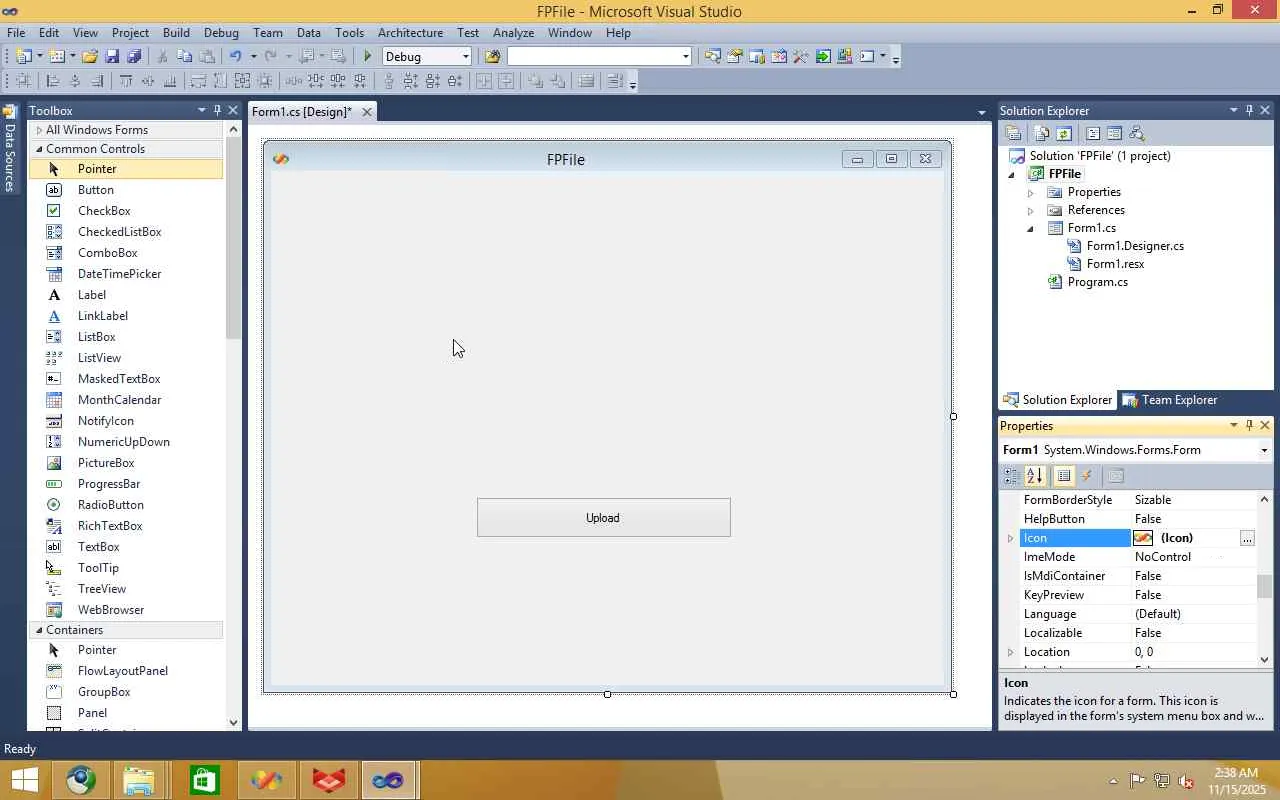Open the file explorer taskbar icon
The width and height of the screenshot is (1280, 800).
click(x=139, y=780)
